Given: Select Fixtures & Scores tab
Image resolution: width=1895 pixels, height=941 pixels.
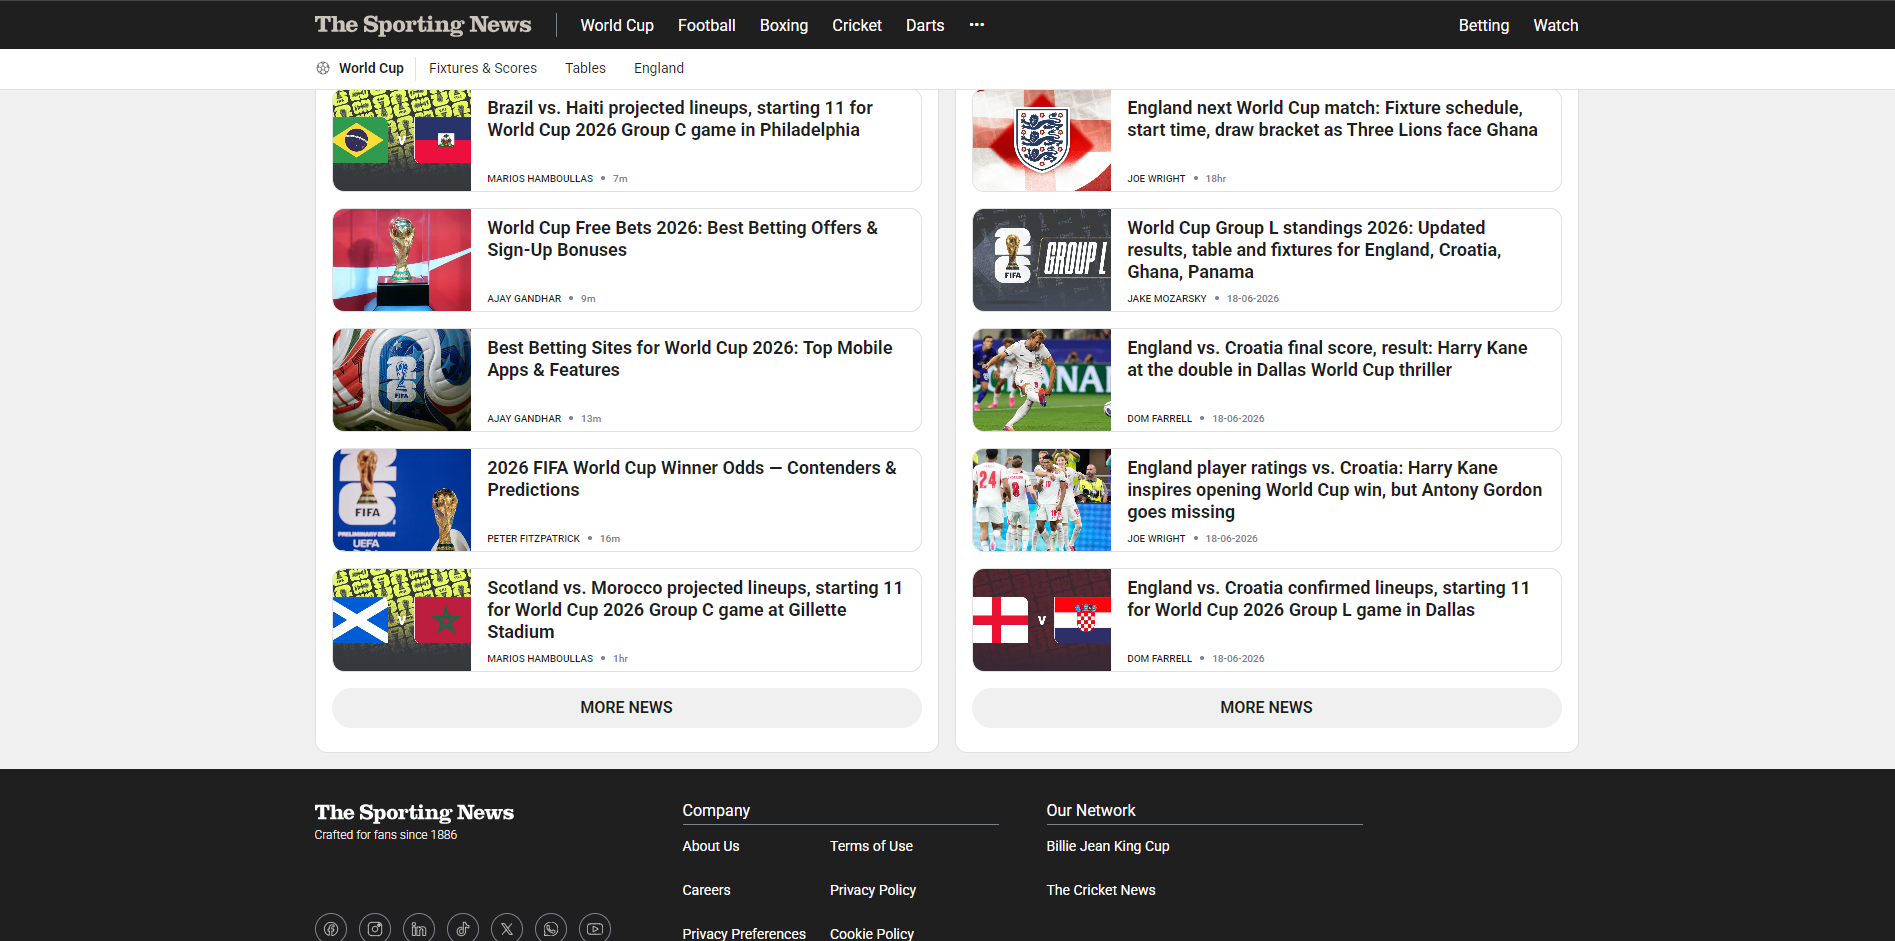Looking at the screenshot, I should [483, 68].
